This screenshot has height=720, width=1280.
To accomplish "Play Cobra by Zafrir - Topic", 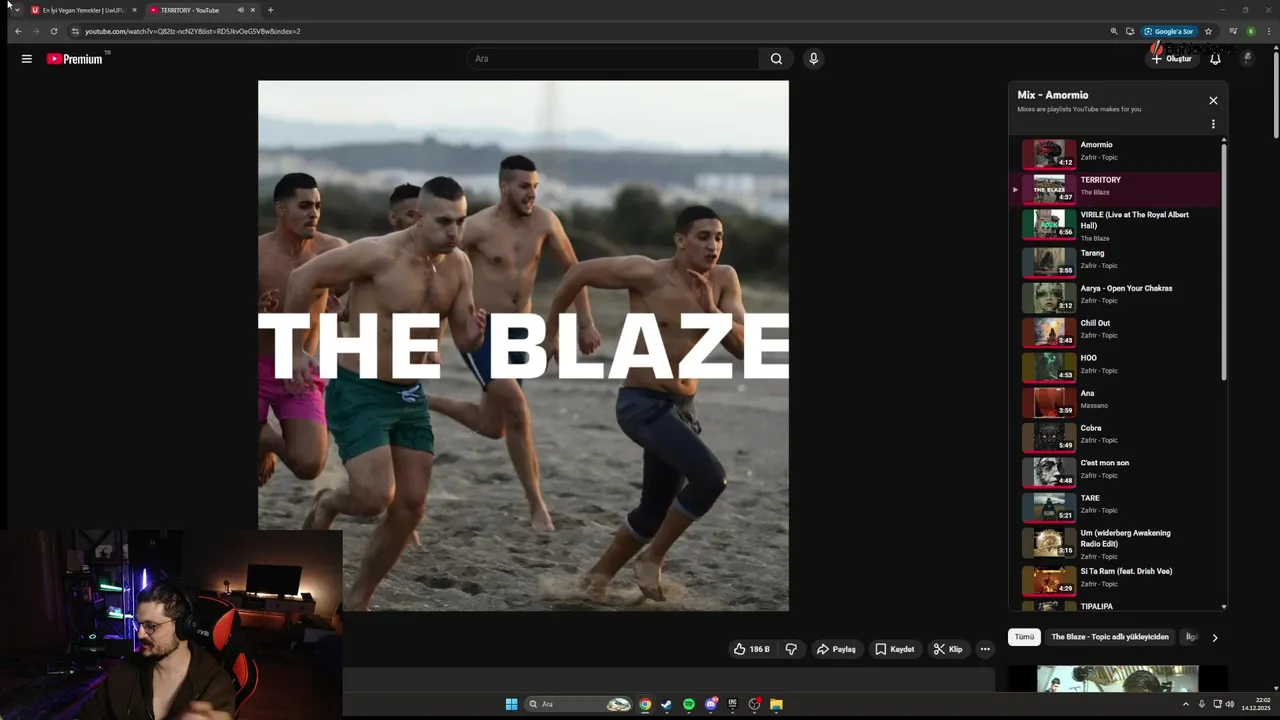I will pos(1115,436).
